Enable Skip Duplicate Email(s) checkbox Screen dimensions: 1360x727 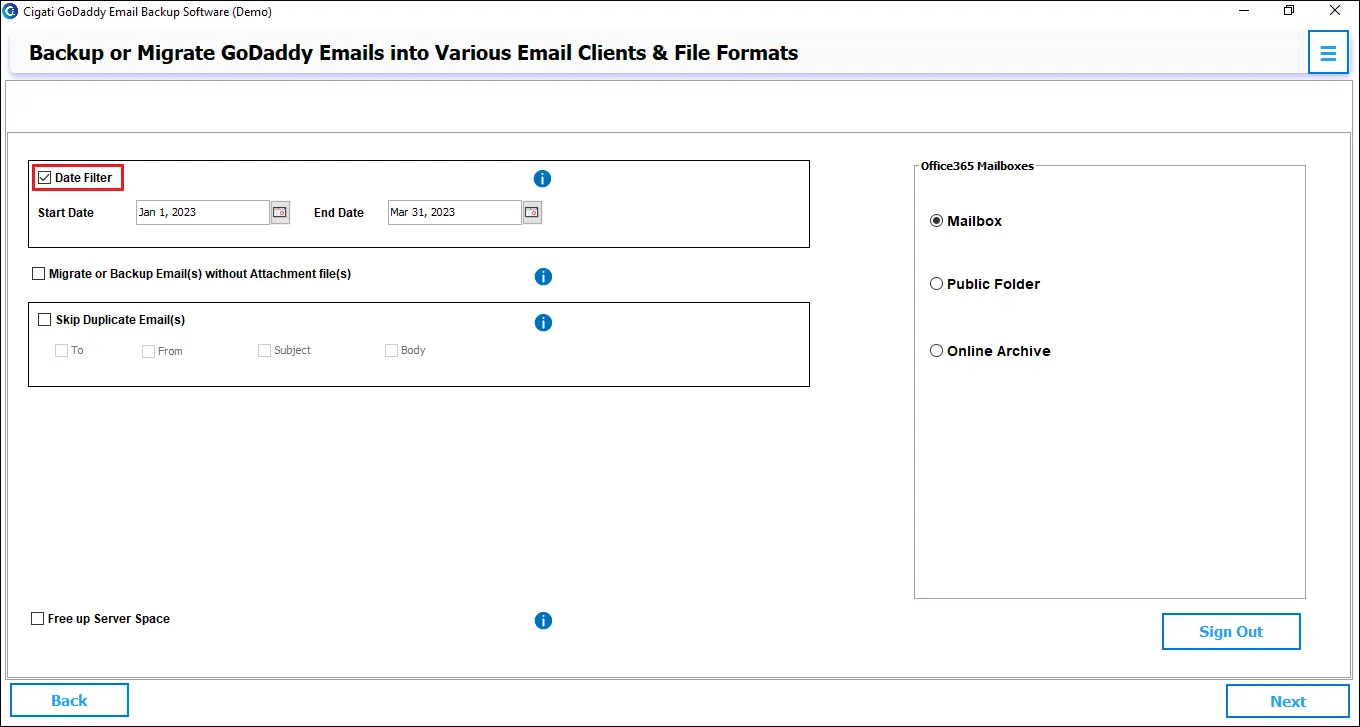[x=44, y=320]
